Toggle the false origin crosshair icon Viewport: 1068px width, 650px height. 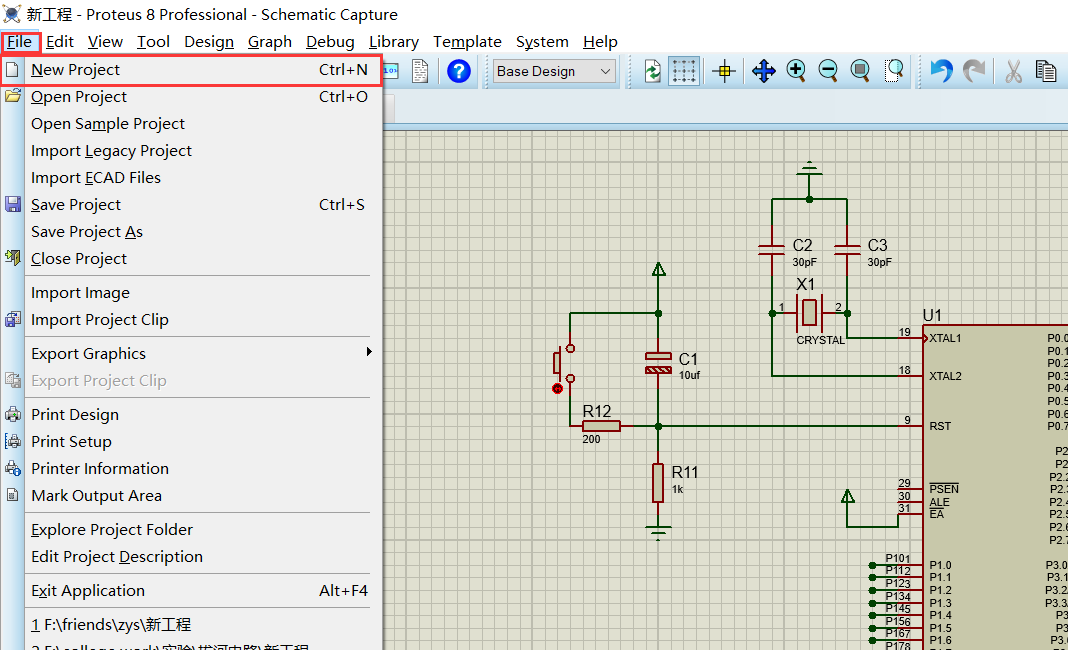coord(725,71)
